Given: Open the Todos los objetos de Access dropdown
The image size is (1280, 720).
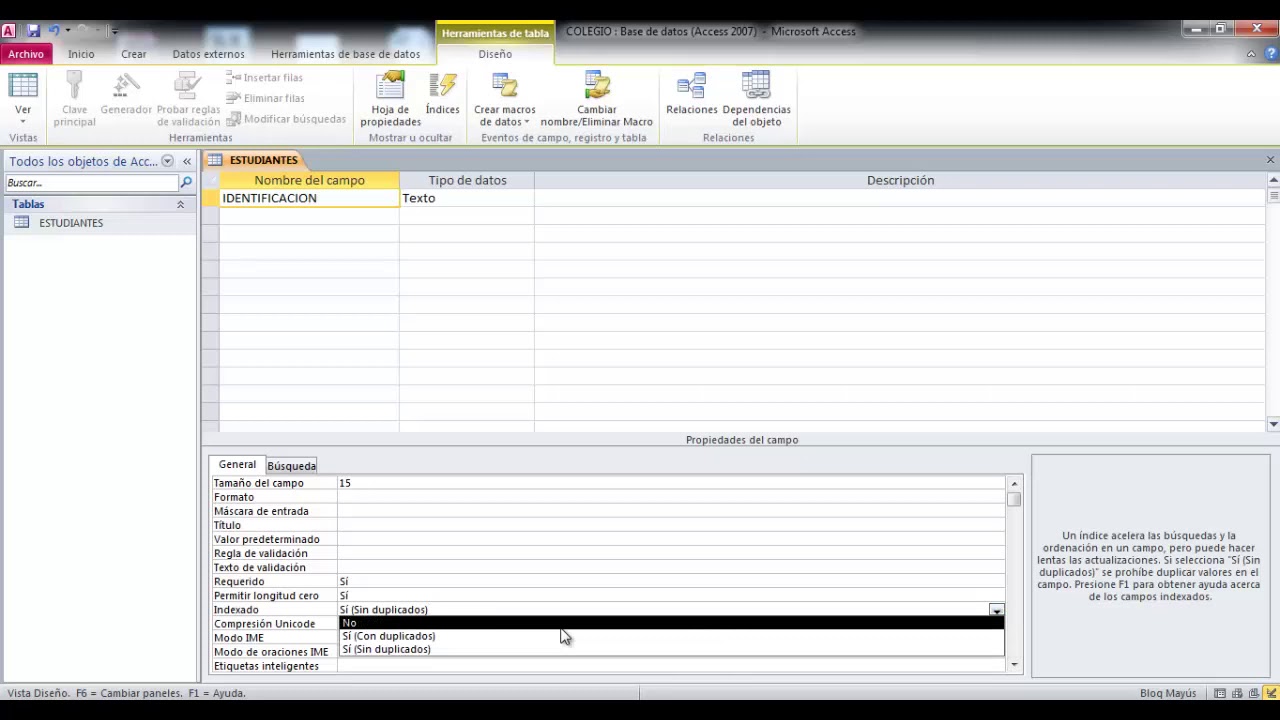Looking at the screenshot, I should [167, 161].
